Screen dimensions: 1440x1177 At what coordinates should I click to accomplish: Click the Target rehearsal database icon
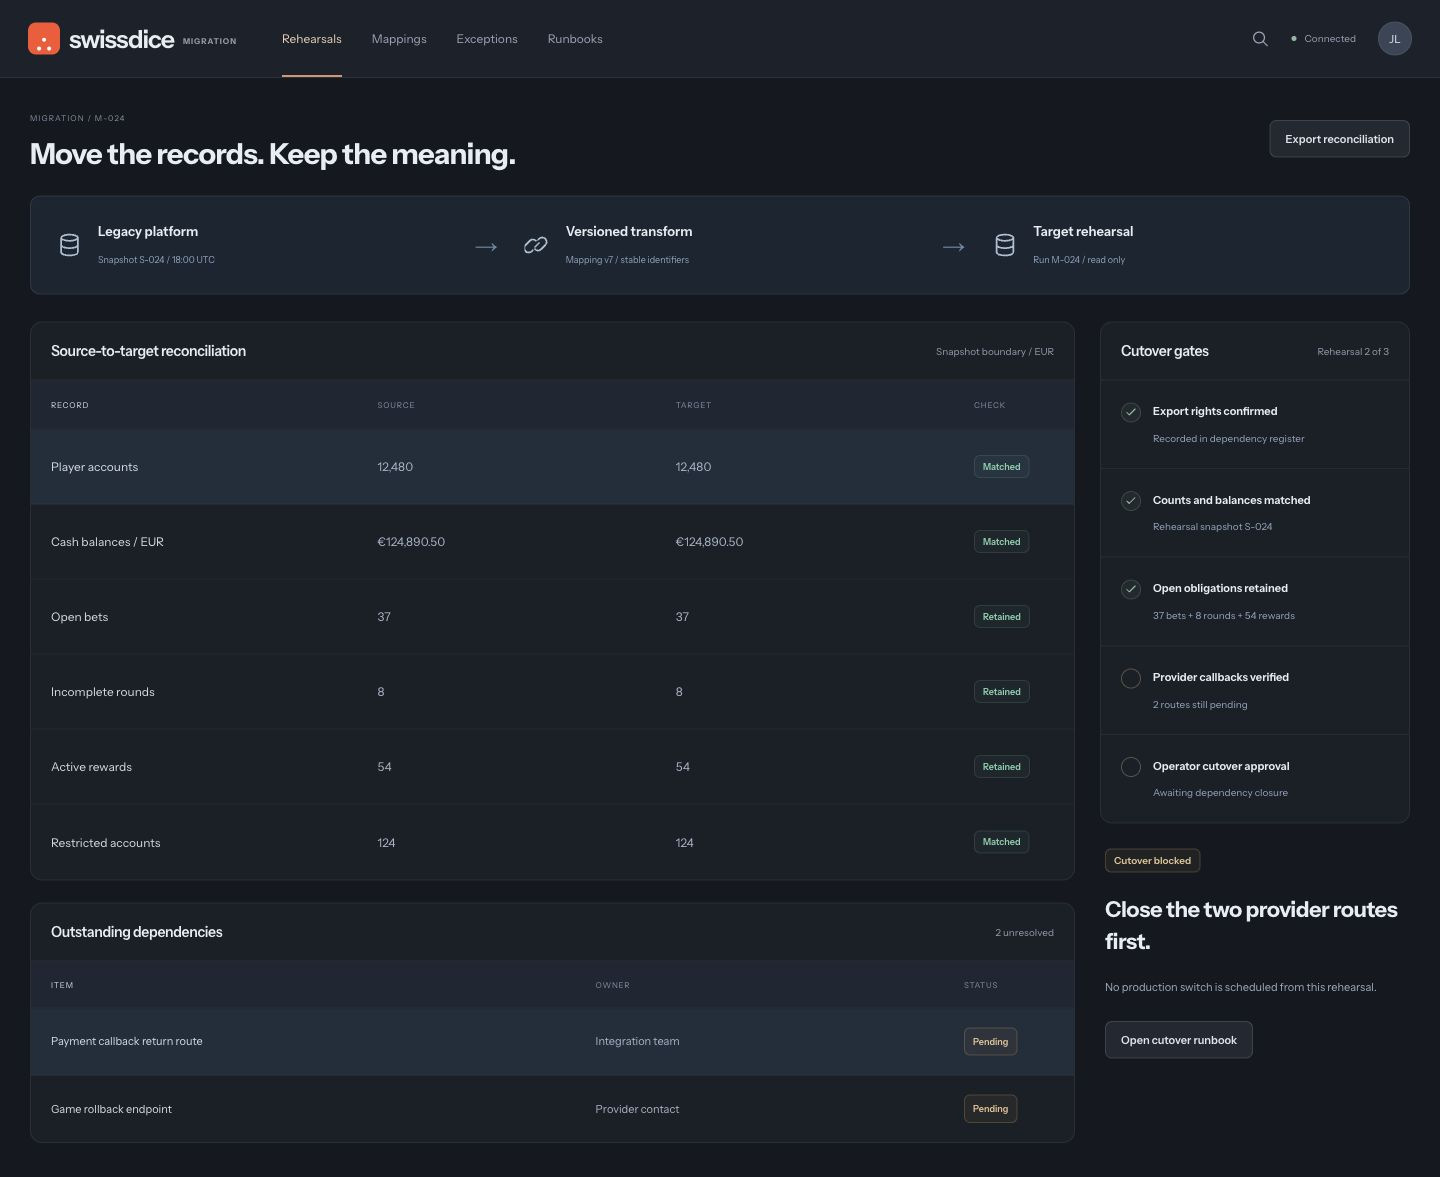click(x=1005, y=245)
